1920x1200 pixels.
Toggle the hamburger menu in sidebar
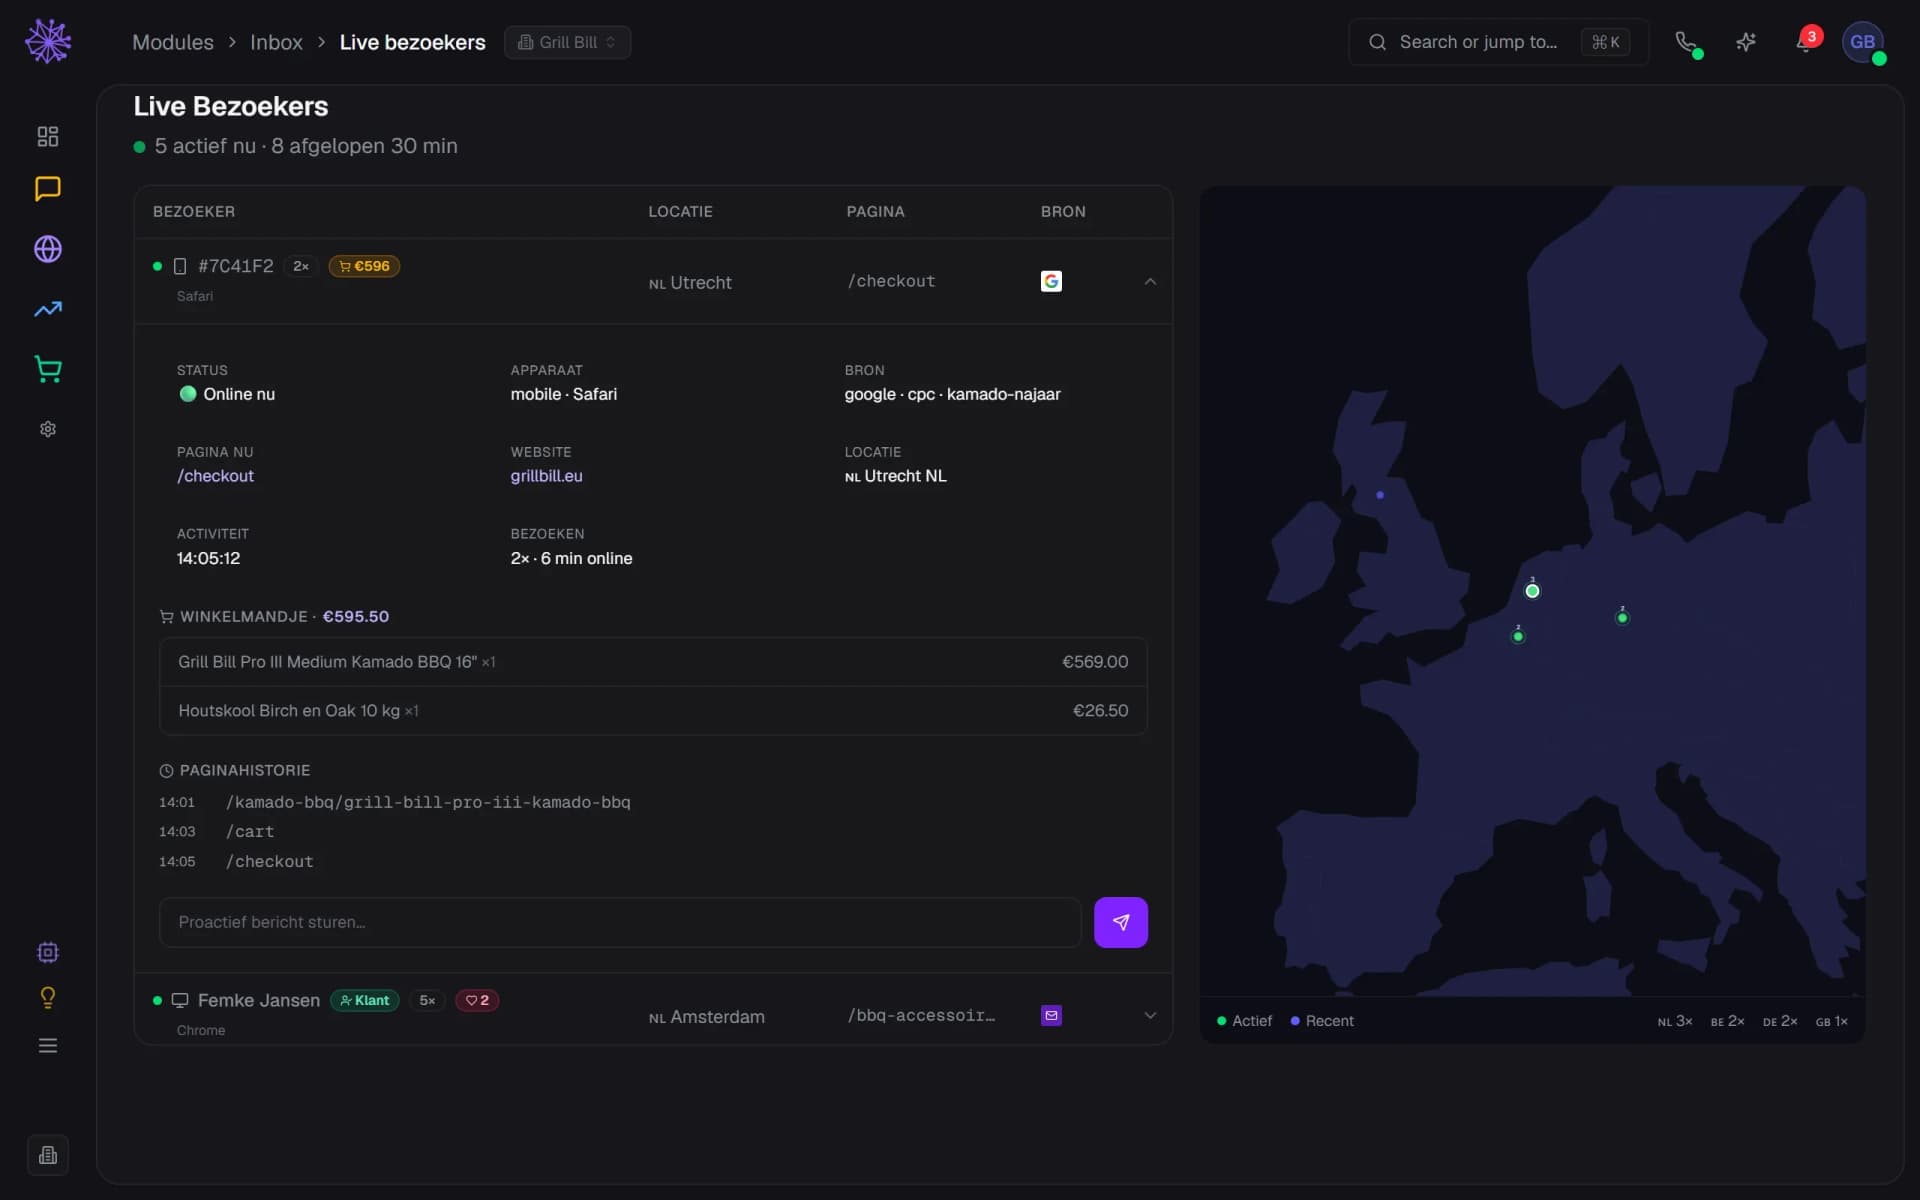(x=48, y=1045)
